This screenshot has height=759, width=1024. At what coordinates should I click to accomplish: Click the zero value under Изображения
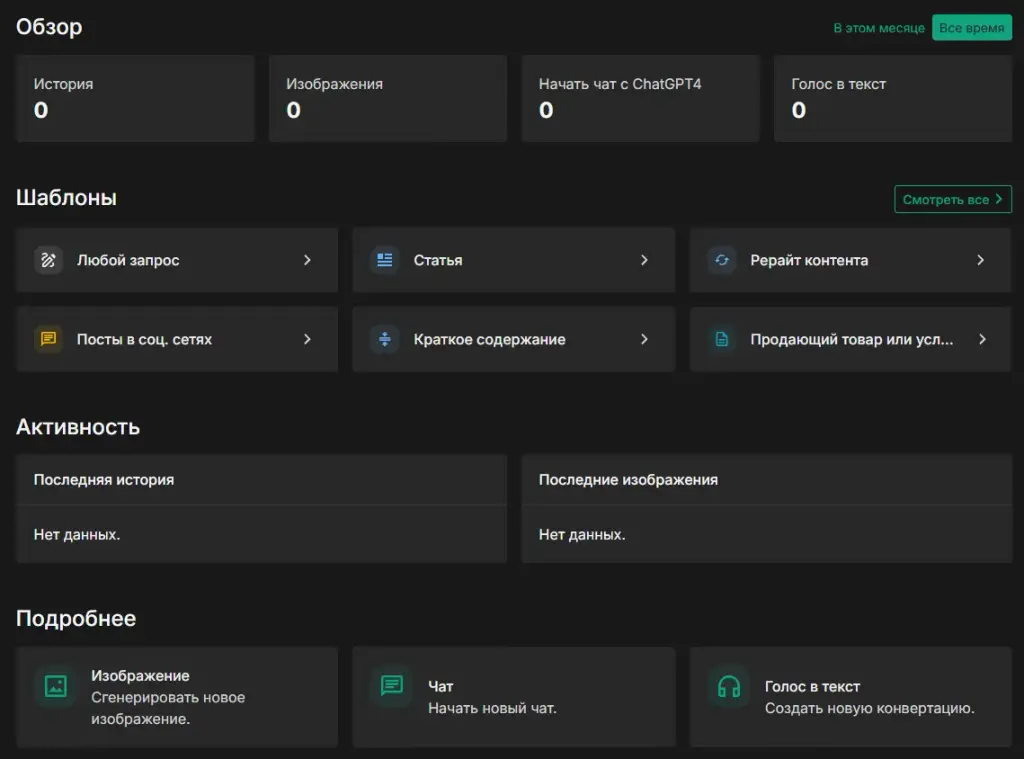click(x=294, y=110)
